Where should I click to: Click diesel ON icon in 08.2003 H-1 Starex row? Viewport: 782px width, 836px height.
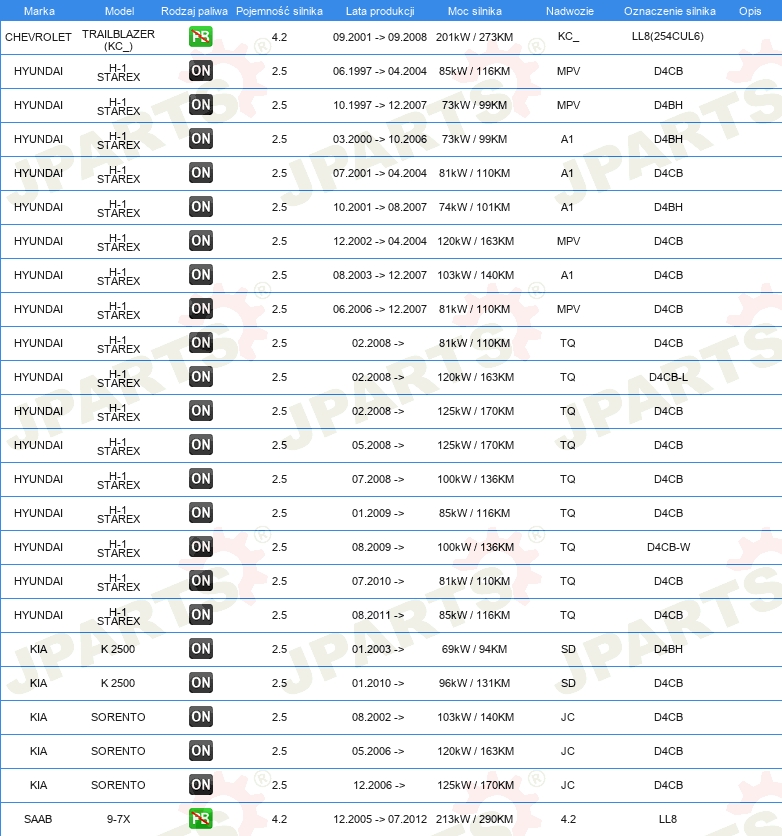tap(201, 275)
